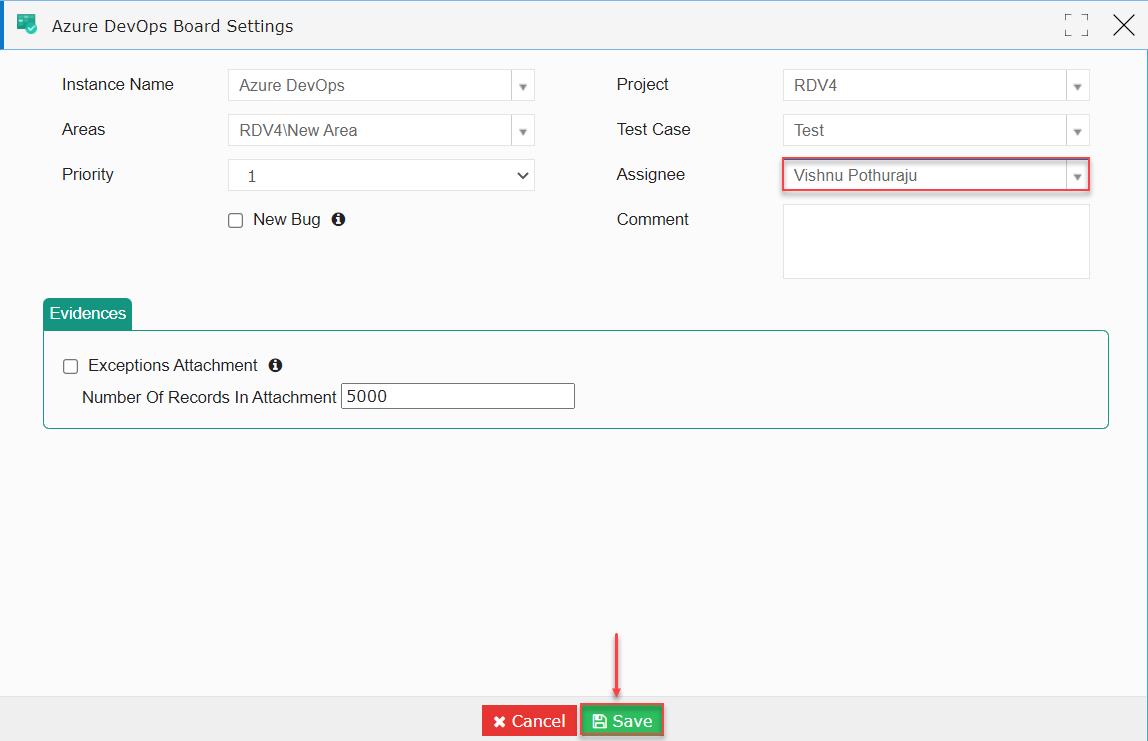
Task: Check the Exceptions Attachment option
Action: tap(70, 365)
